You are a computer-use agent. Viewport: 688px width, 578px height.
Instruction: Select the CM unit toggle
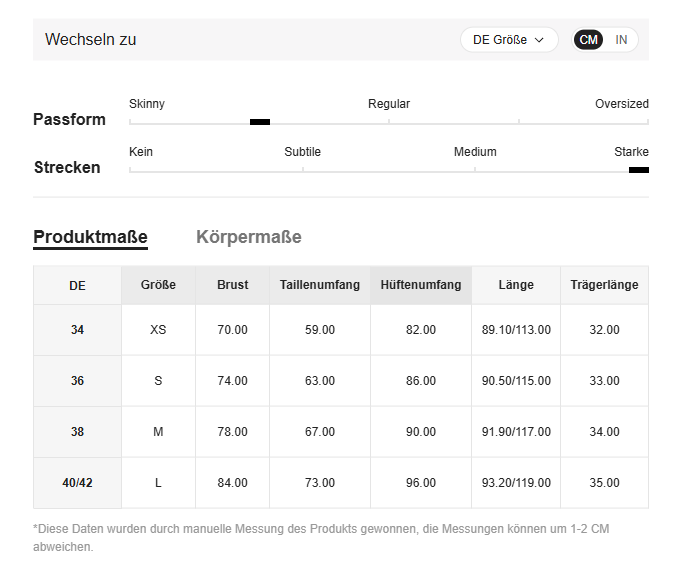[588, 40]
